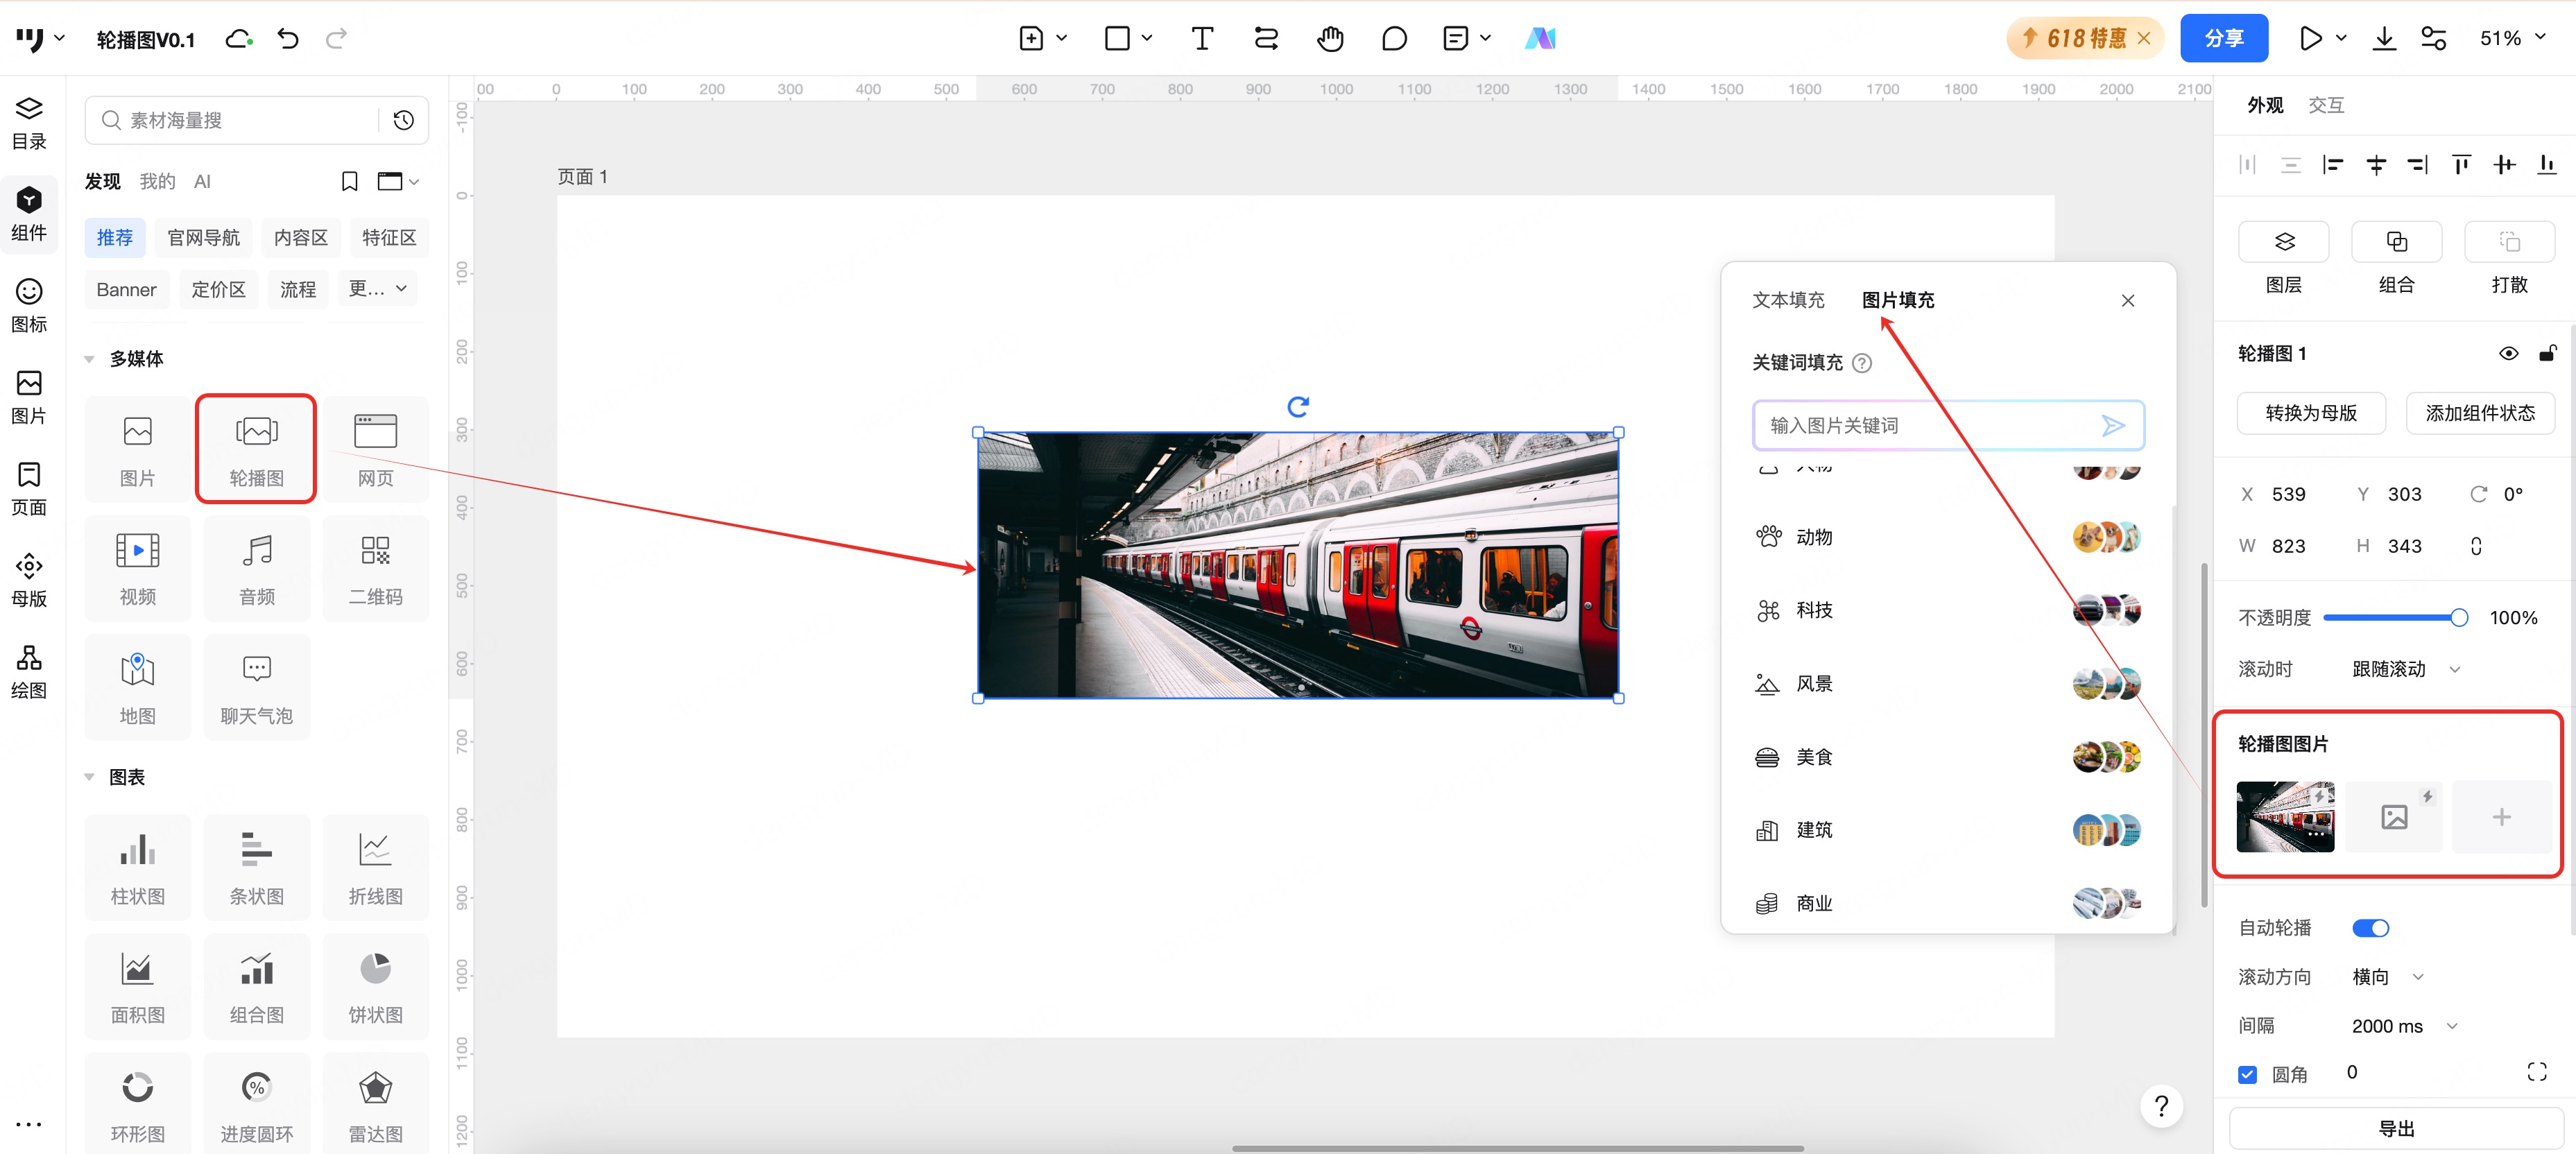Open the 绘图 sidebar panel

[x=29, y=671]
